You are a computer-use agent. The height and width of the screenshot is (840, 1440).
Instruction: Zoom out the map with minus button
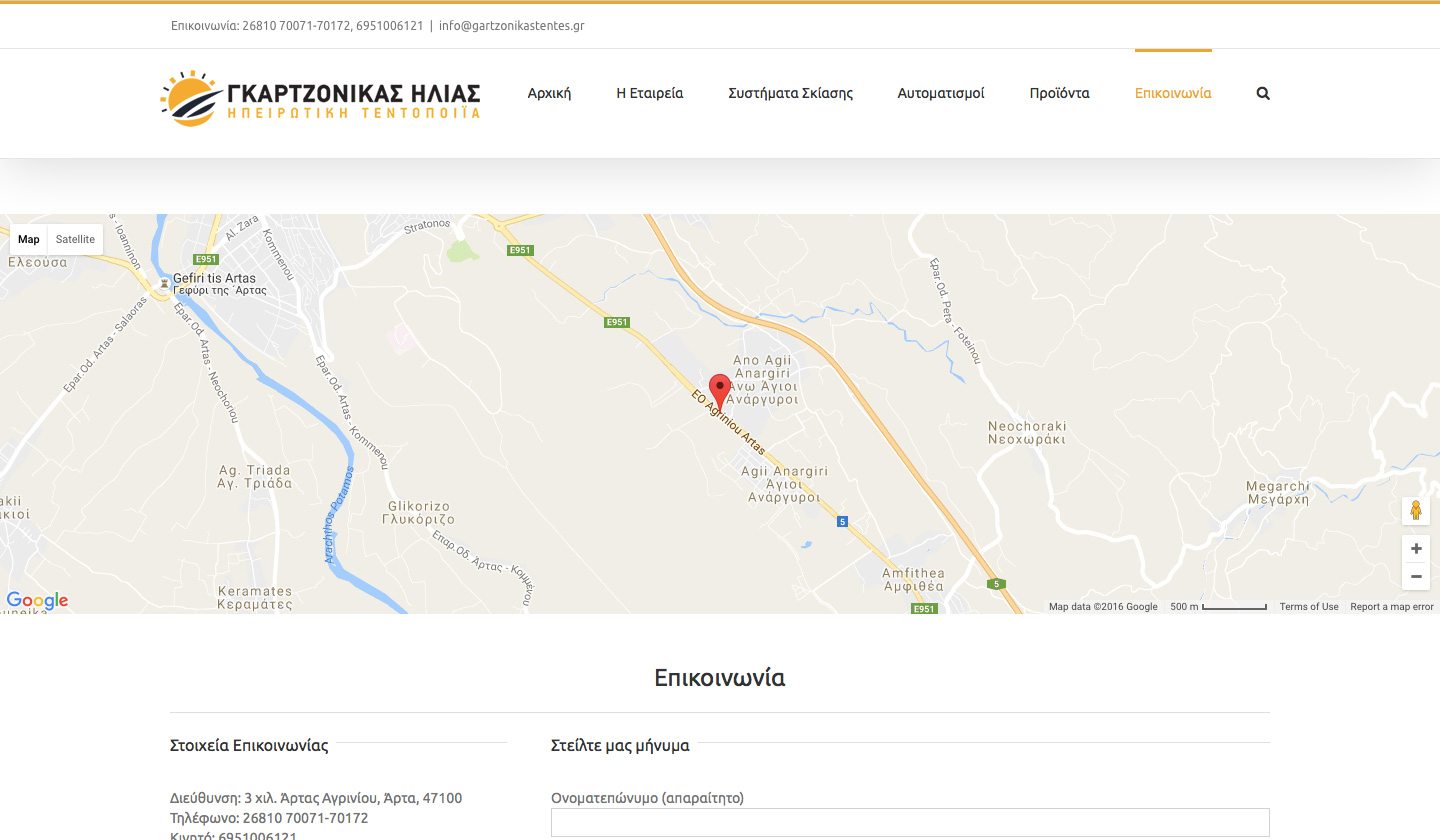[1415, 577]
